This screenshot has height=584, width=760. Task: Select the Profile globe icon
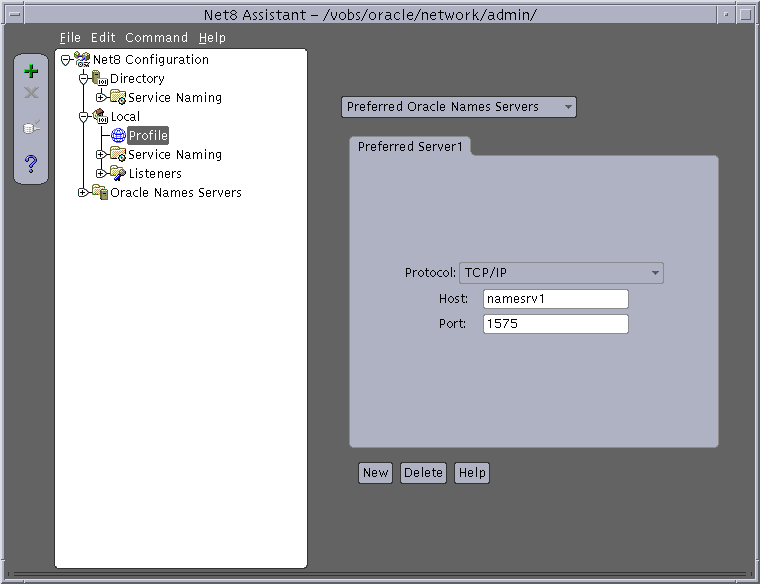coord(119,136)
